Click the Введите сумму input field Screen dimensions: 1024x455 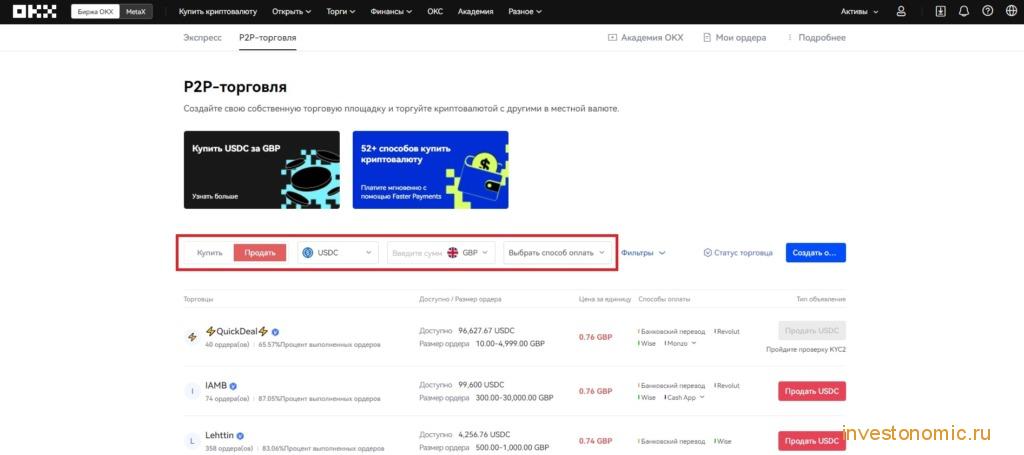coord(416,253)
